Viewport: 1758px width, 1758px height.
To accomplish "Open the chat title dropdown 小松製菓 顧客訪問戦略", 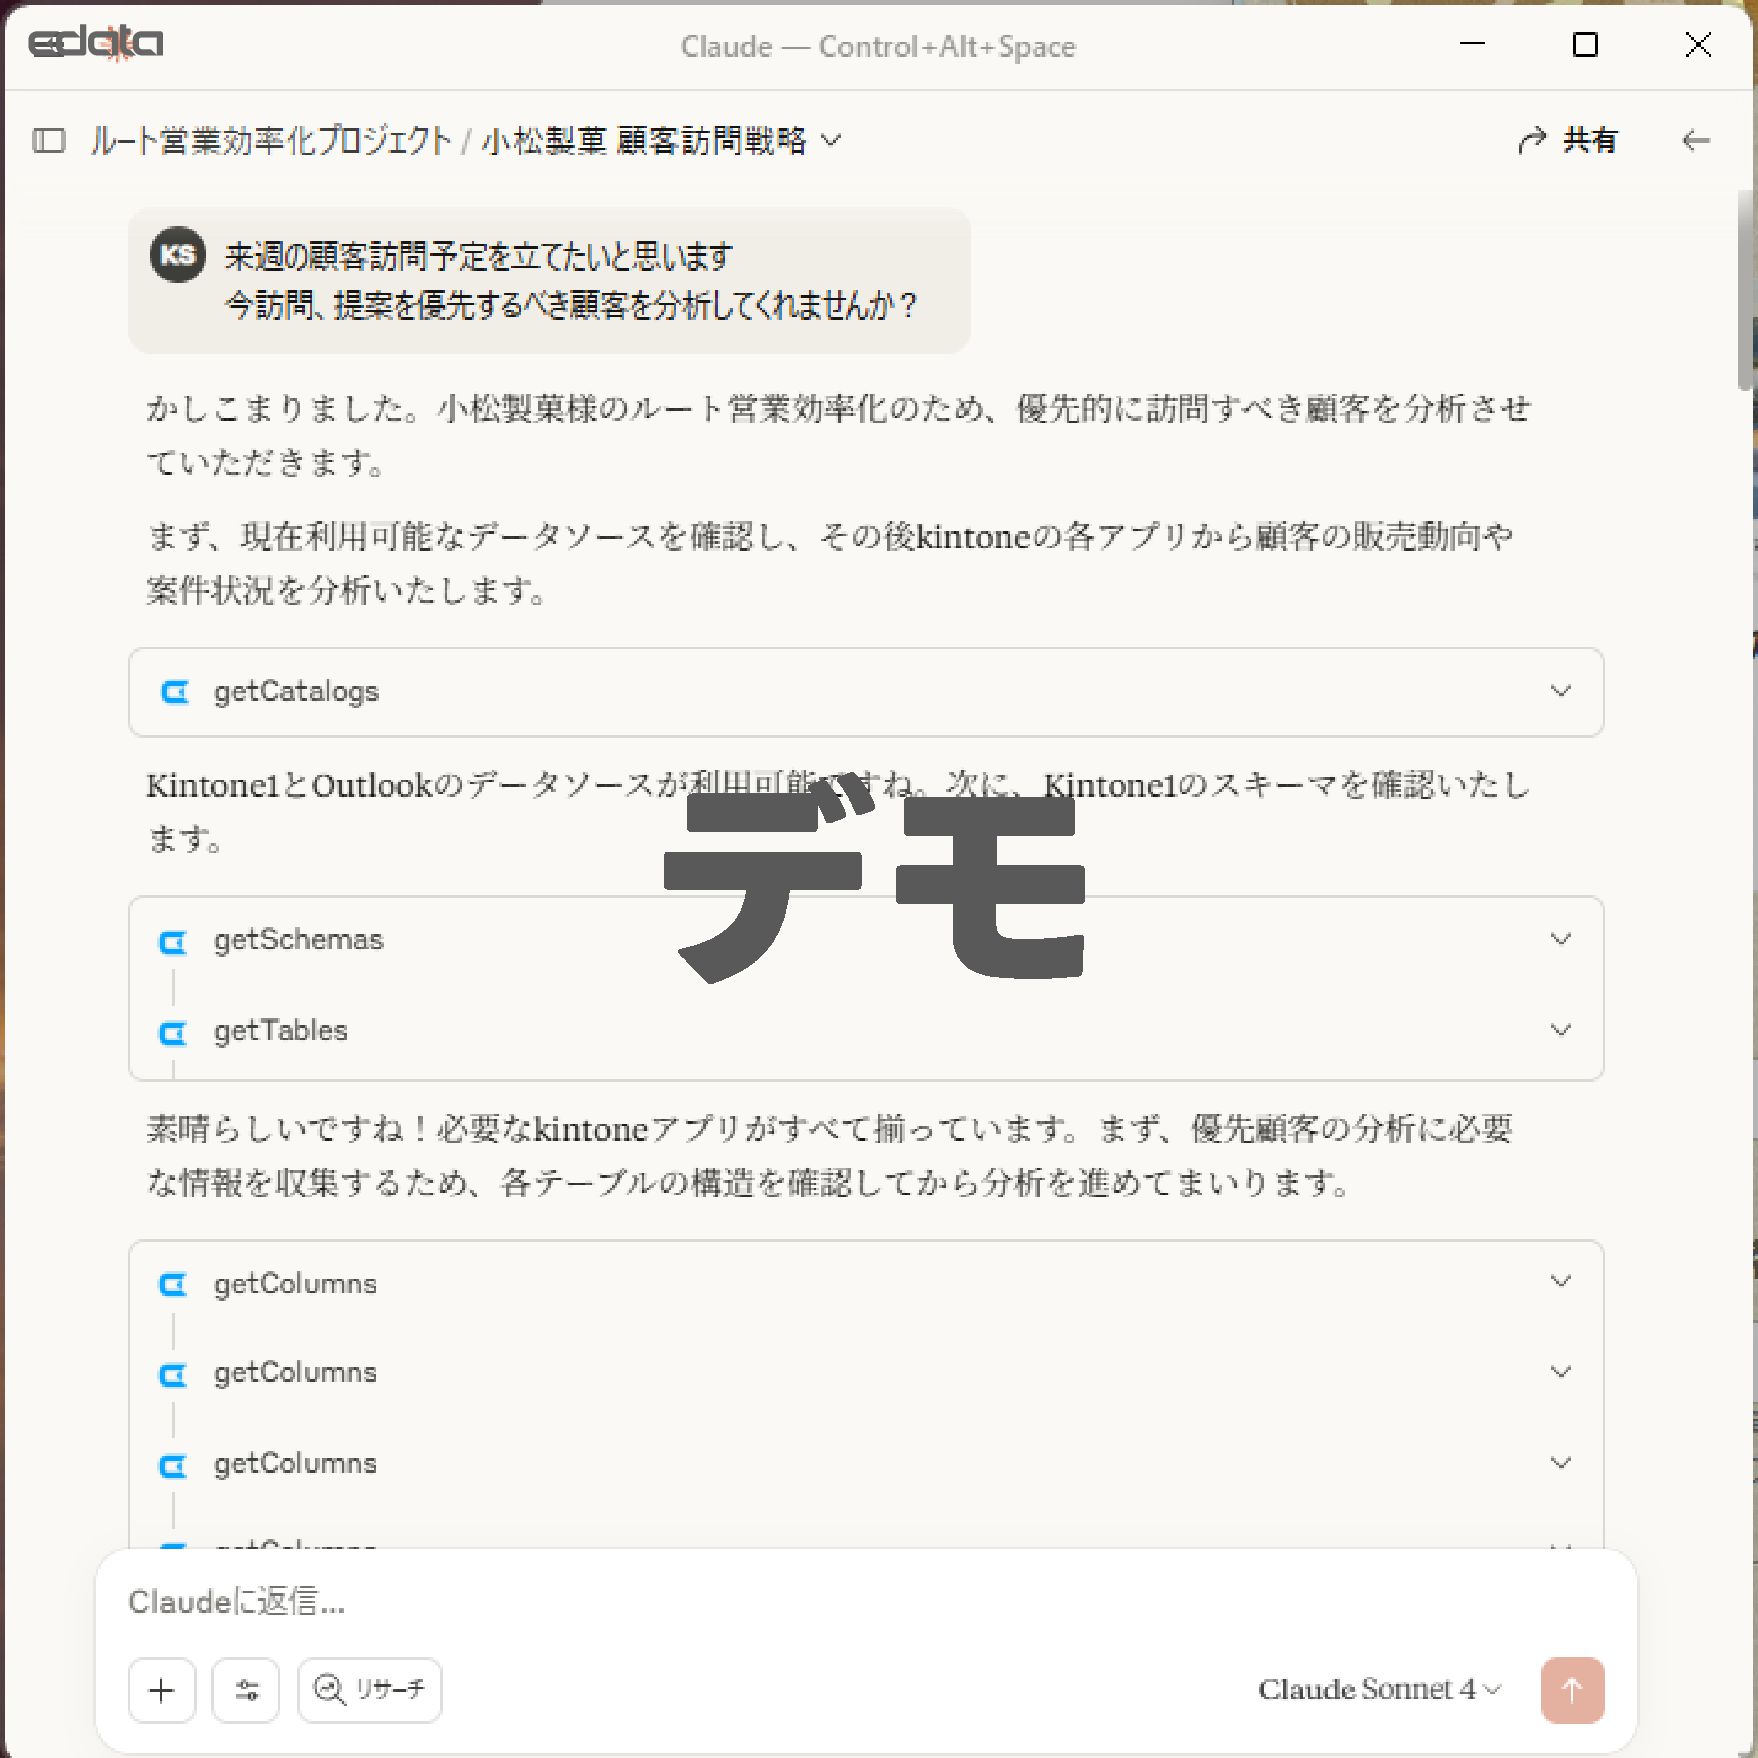I will (x=661, y=141).
